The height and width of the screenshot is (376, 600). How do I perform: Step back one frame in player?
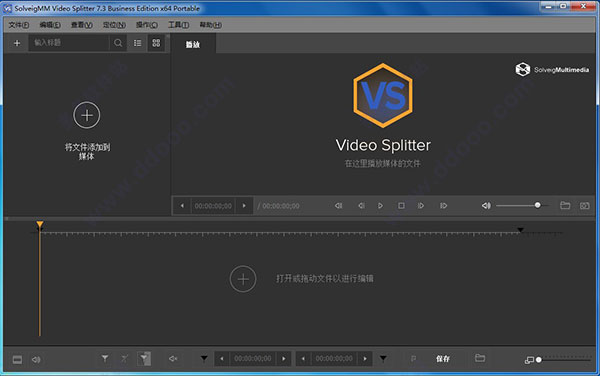coord(361,206)
